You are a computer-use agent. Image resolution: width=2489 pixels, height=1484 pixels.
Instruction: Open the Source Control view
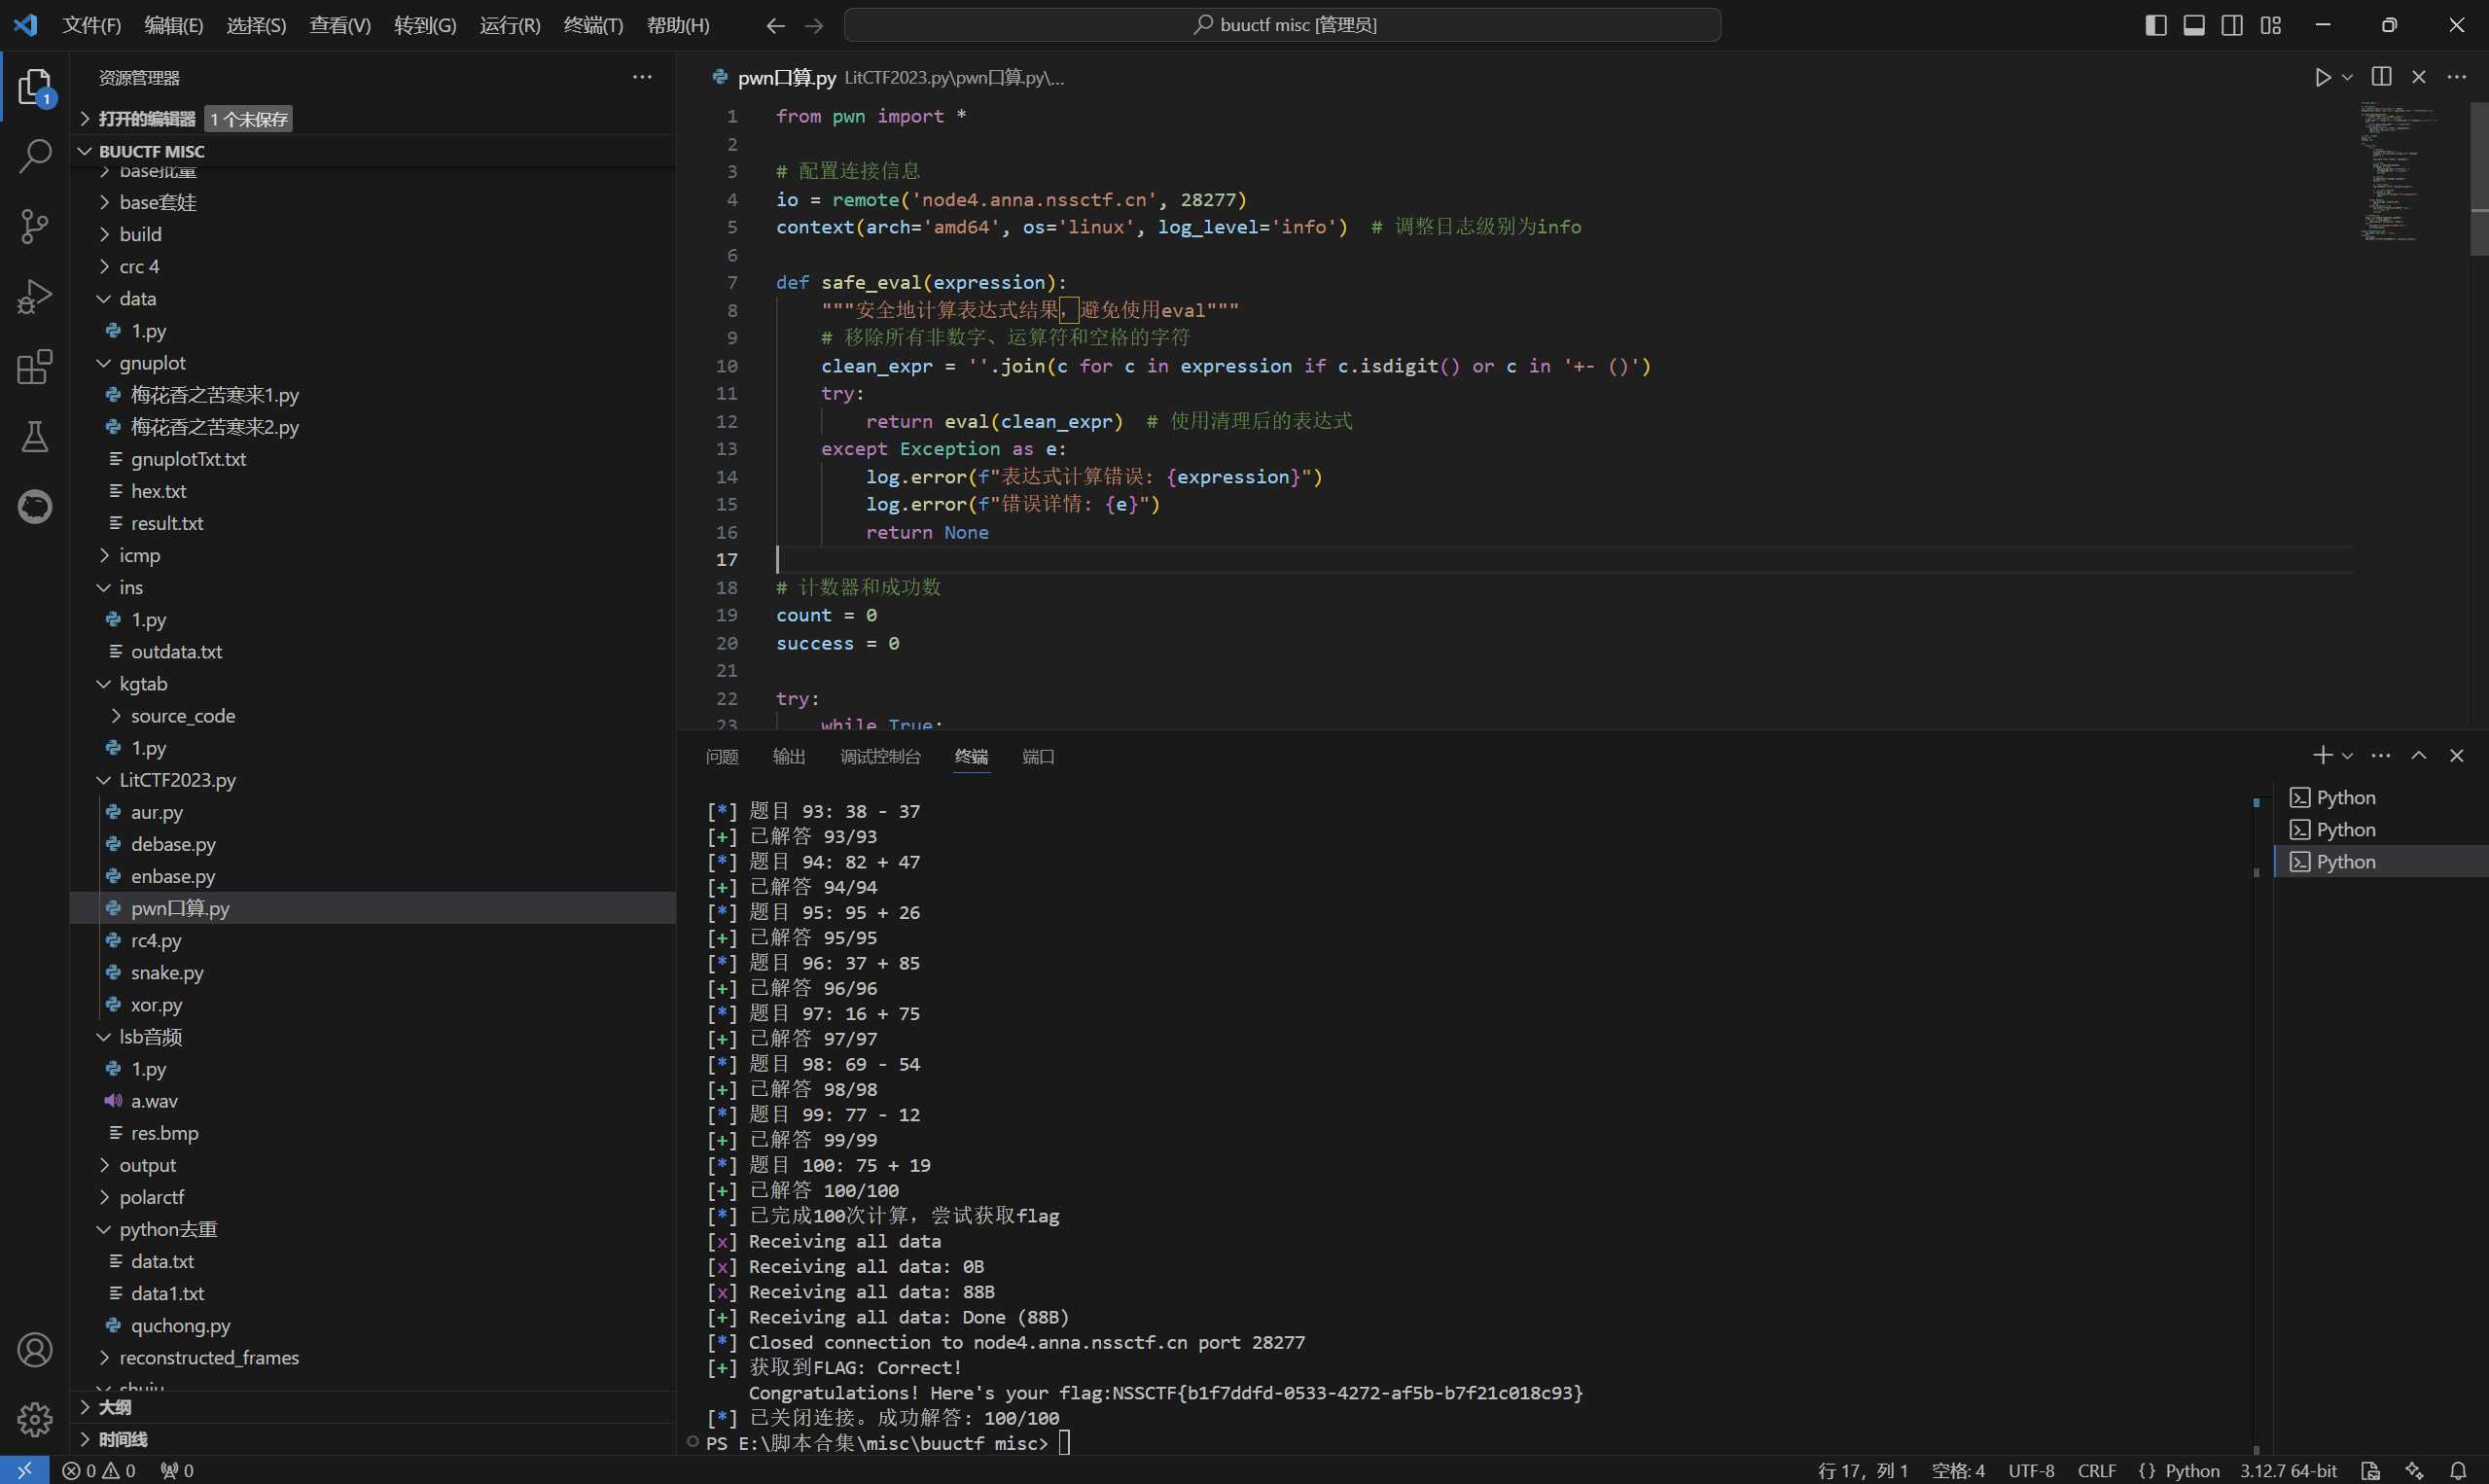click(x=35, y=226)
